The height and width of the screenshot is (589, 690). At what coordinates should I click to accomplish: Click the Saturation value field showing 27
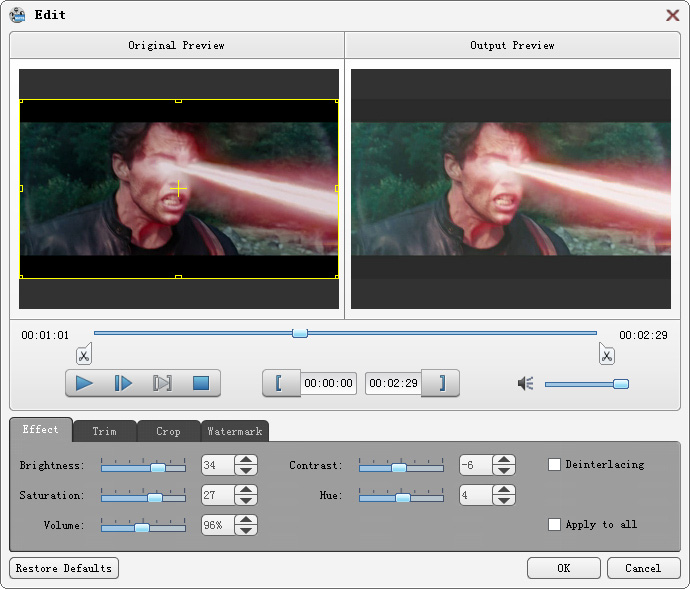coord(218,495)
